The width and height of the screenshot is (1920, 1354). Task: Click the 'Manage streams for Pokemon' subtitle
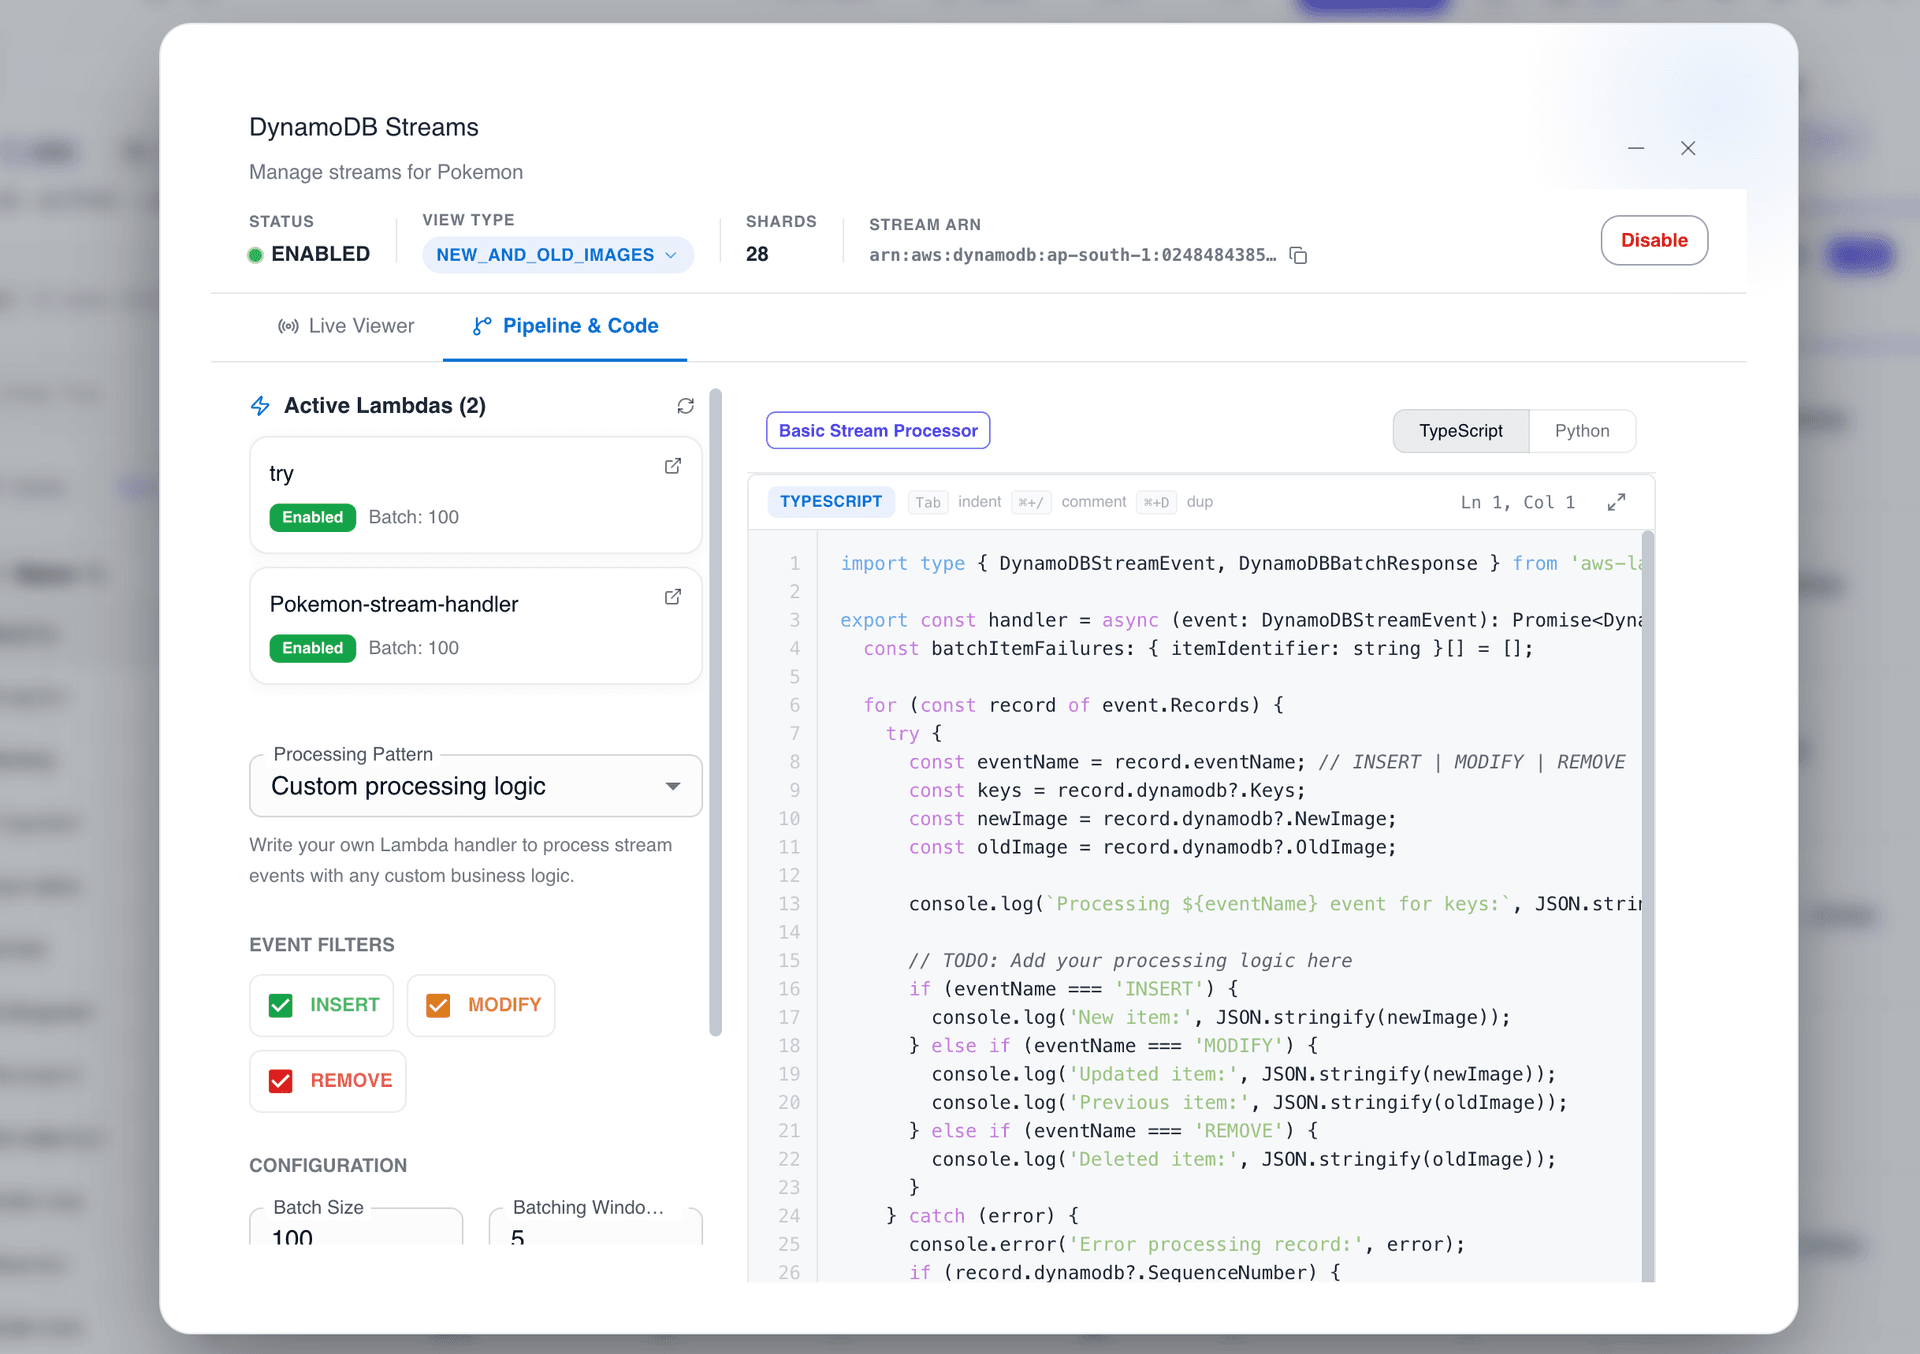click(x=386, y=173)
